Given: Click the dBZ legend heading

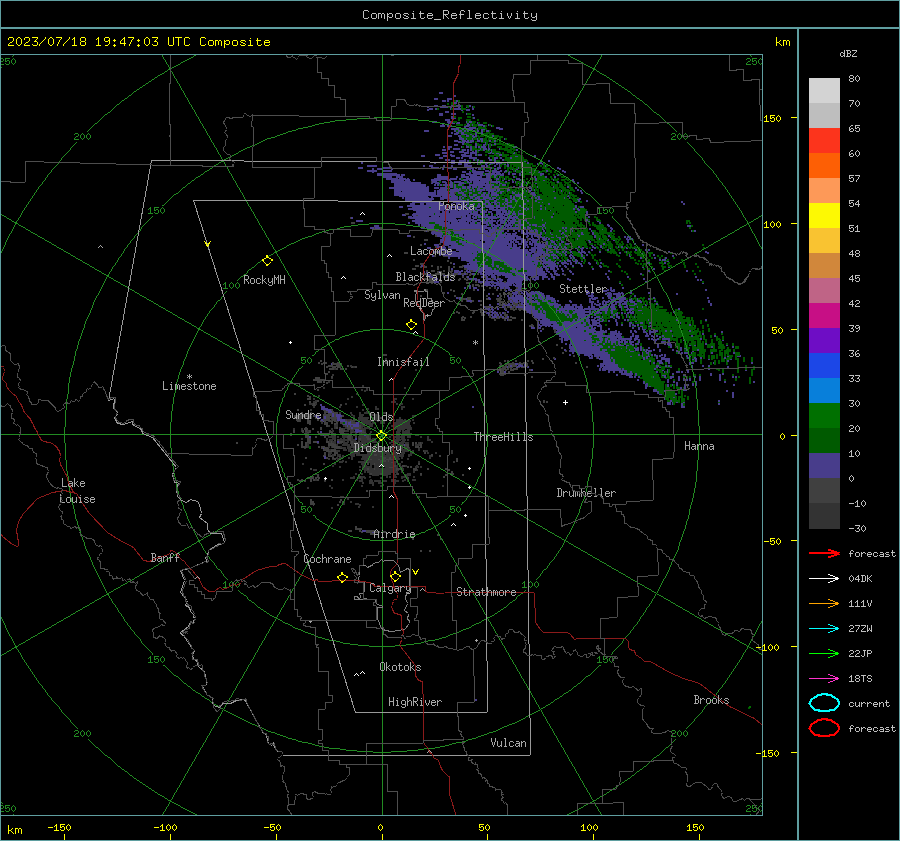Looking at the screenshot, I should coord(848,53).
